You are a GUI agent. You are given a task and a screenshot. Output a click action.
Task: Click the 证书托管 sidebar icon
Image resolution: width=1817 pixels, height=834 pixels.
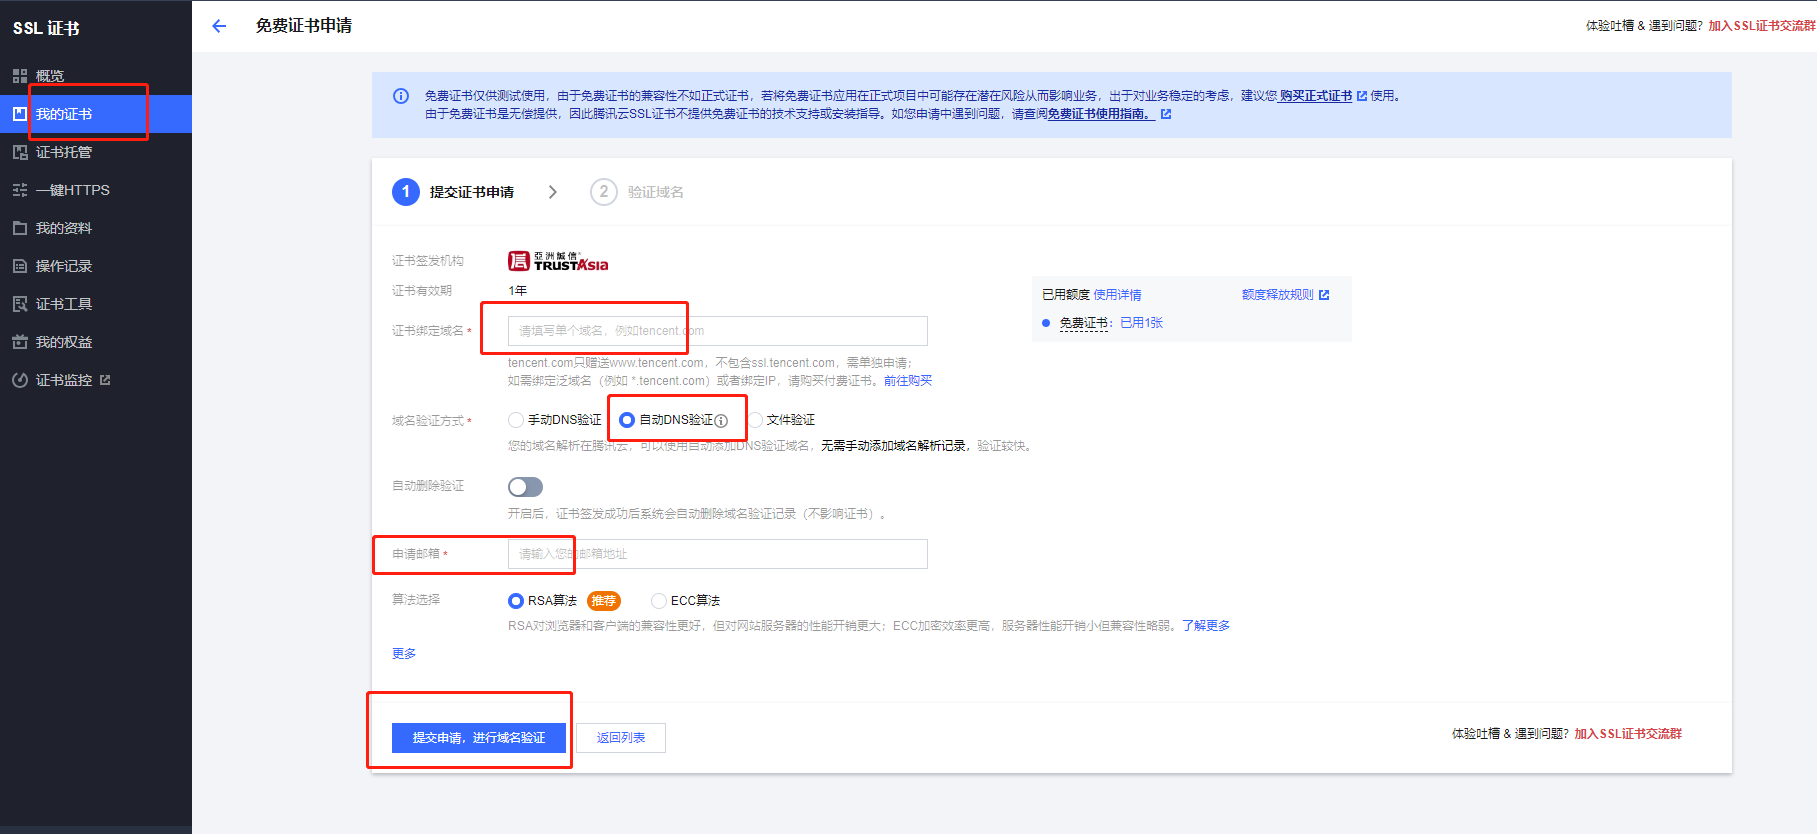tap(19, 152)
